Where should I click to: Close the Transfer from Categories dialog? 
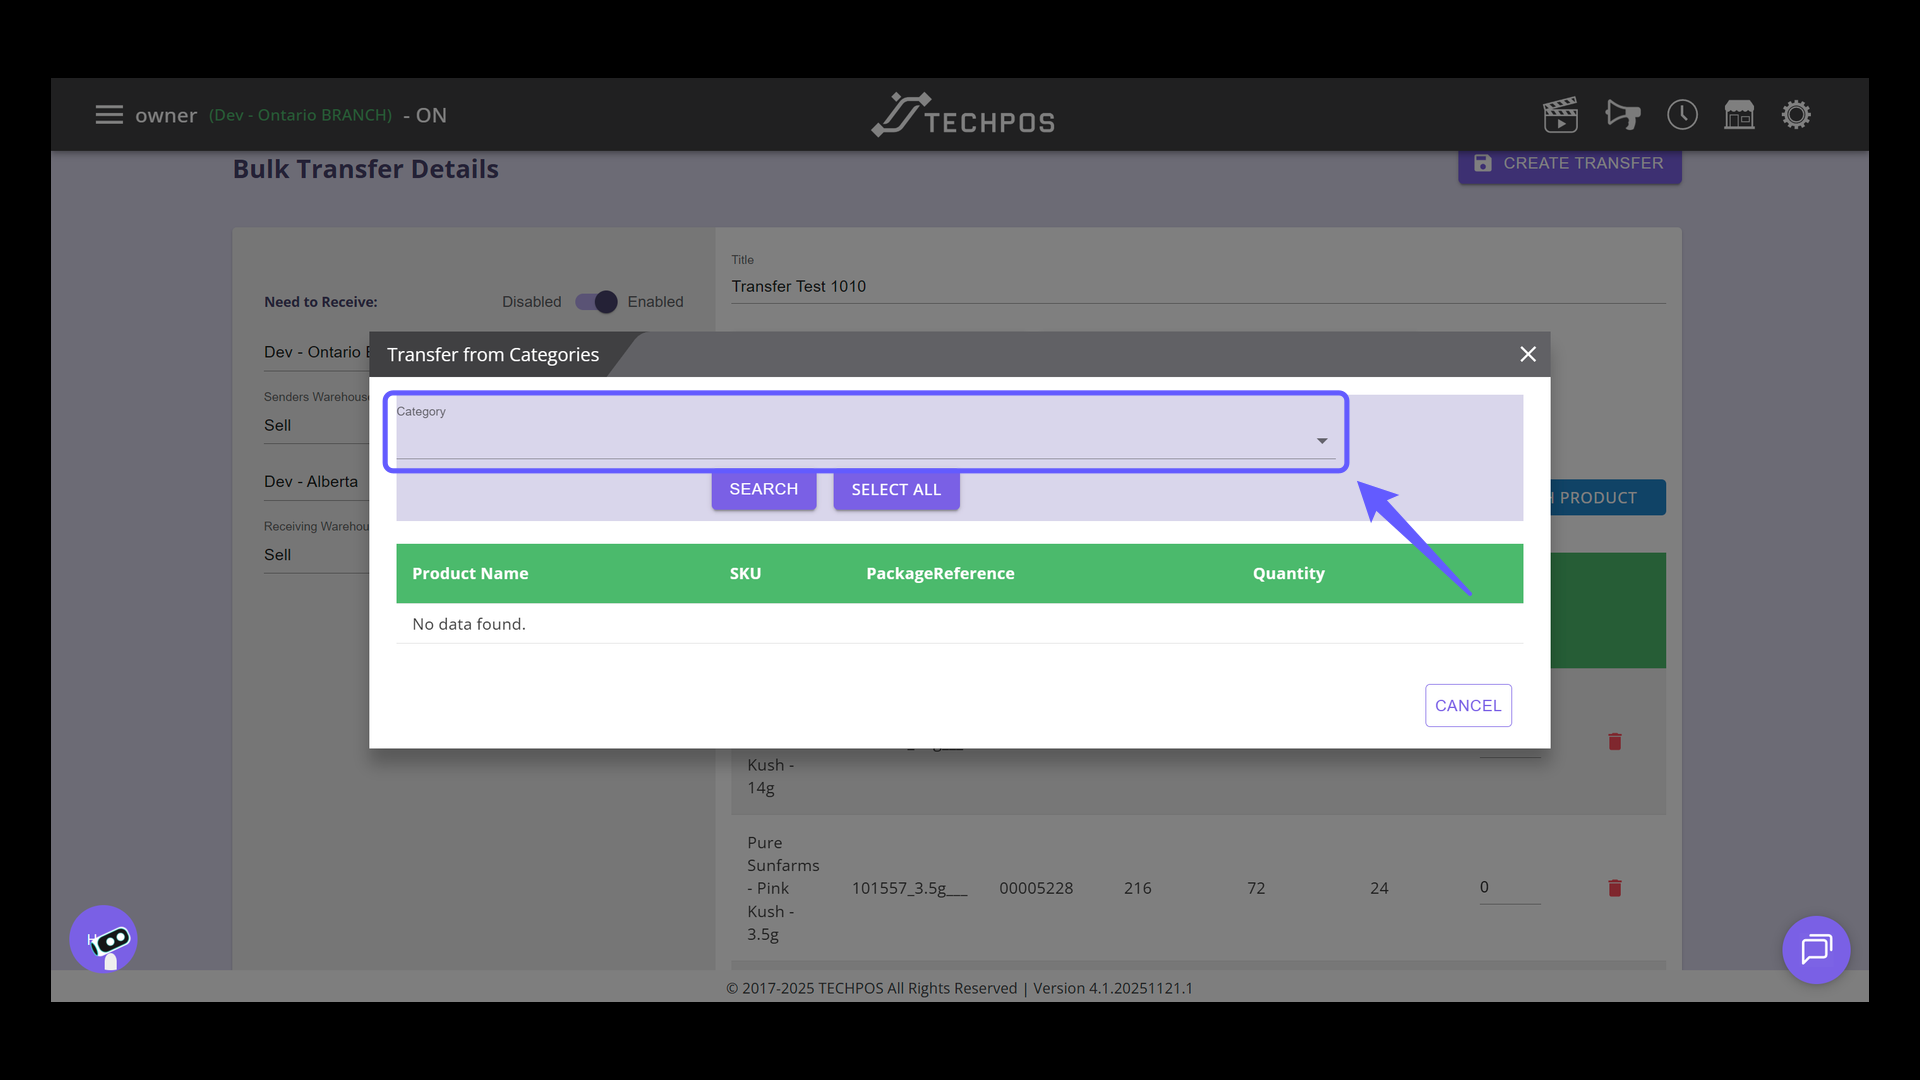click(x=1527, y=354)
